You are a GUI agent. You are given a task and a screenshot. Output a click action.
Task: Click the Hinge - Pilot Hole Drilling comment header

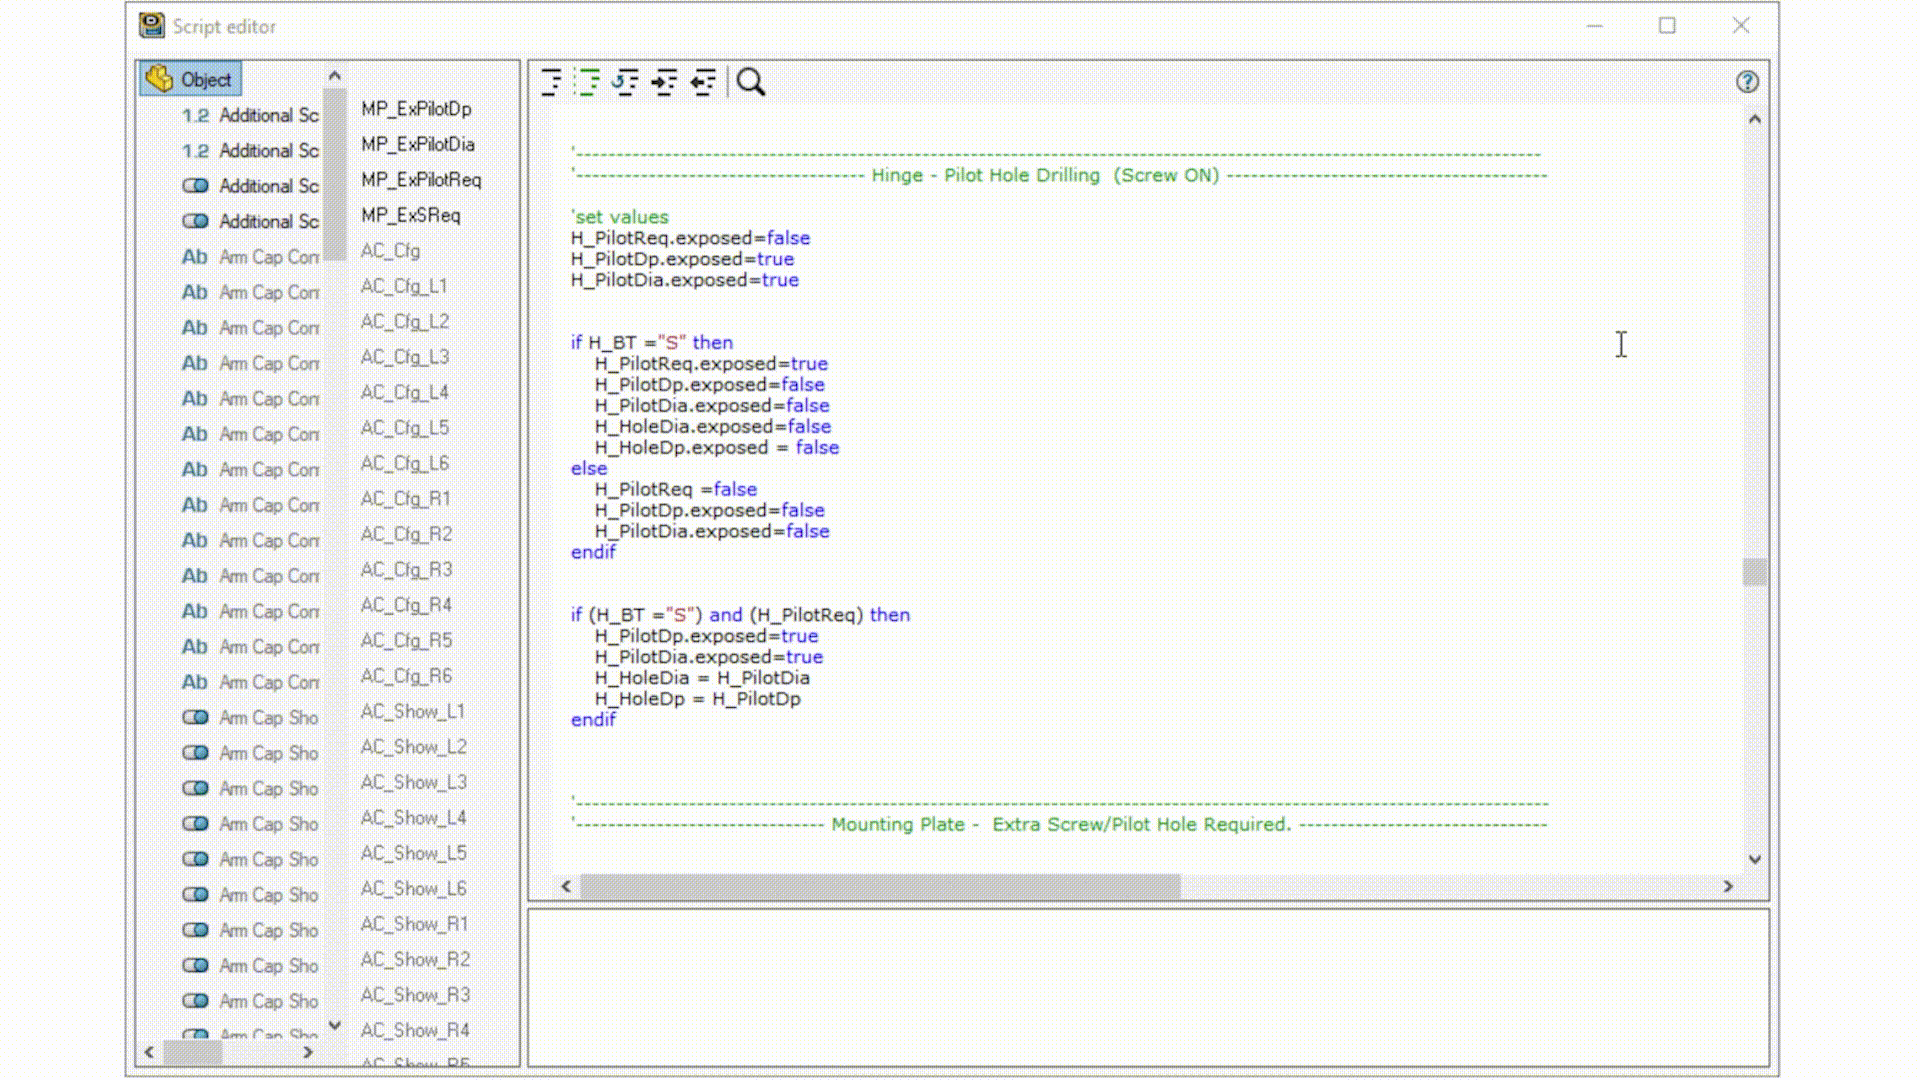(1059, 175)
